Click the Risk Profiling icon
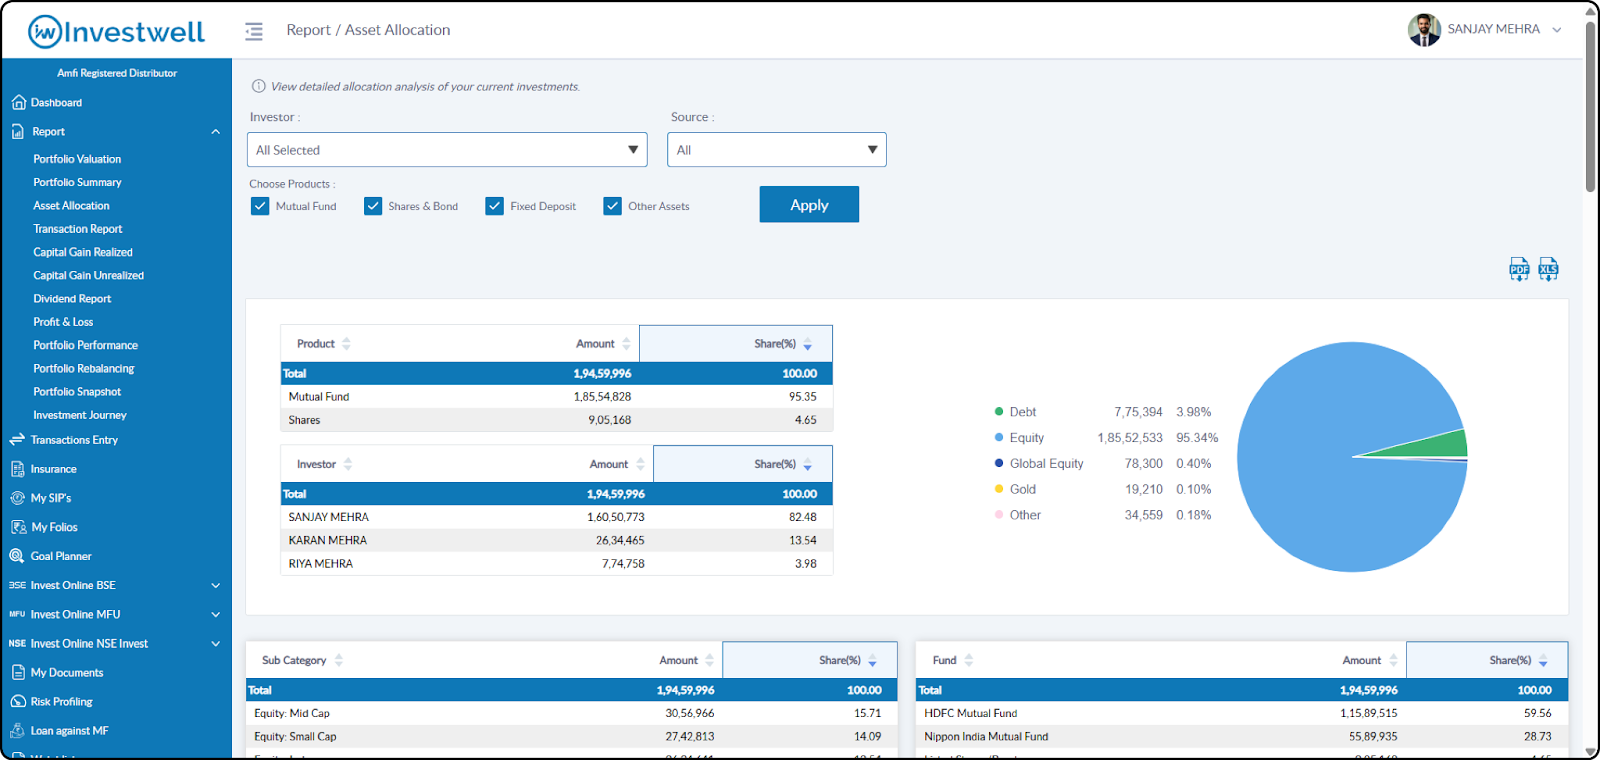Screen dimensions: 1600x760 pyautogui.click(x=18, y=701)
